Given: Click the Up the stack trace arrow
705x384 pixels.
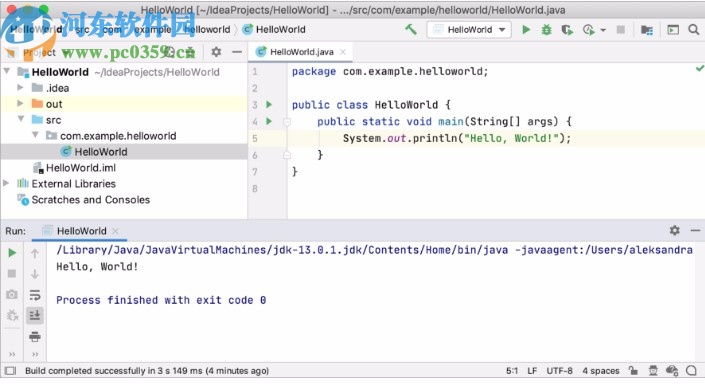Looking at the screenshot, I should [x=35, y=253].
